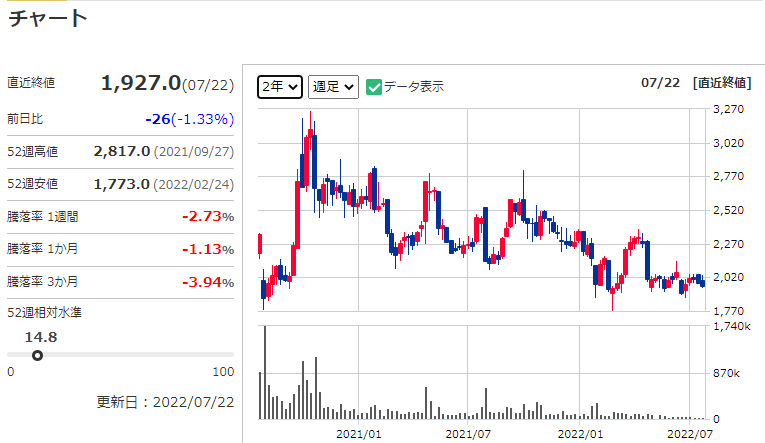The width and height of the screenshot is (765, 443).
Task: Click the 52週安値 value 1,773.0
Action: click(121, 184)
